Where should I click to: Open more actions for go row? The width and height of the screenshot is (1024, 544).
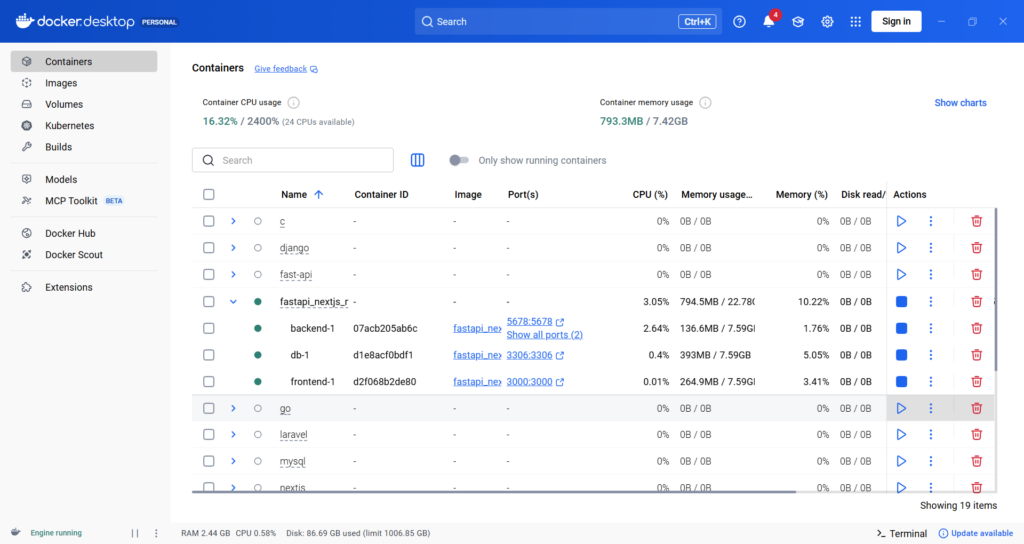point(931,408)
